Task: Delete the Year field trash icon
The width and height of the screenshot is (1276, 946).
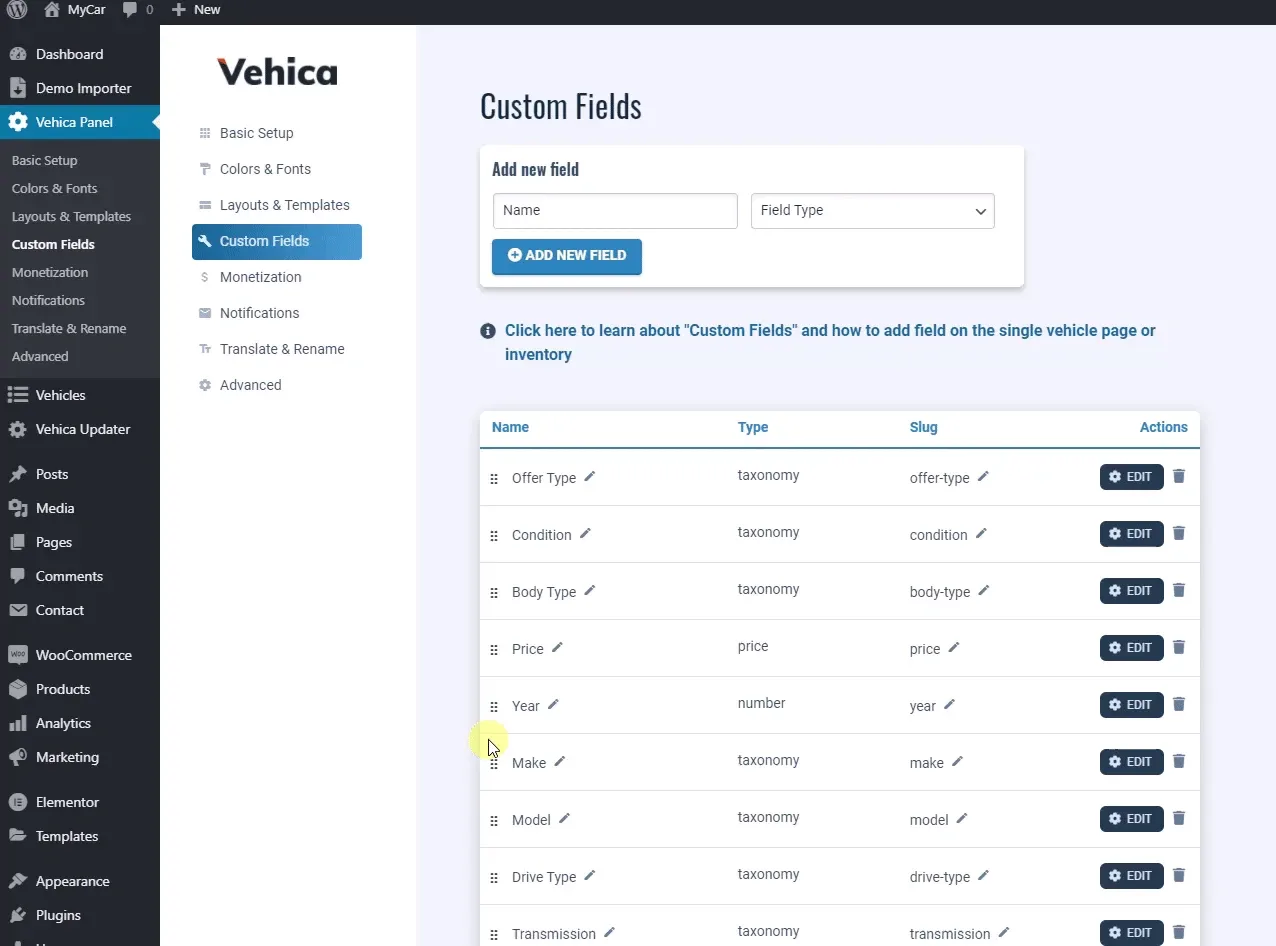Action: (1179, 704)
